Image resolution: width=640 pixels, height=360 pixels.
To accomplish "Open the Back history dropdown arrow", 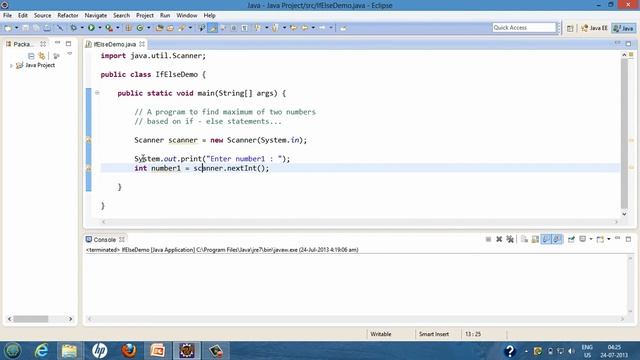I will 313,28.
